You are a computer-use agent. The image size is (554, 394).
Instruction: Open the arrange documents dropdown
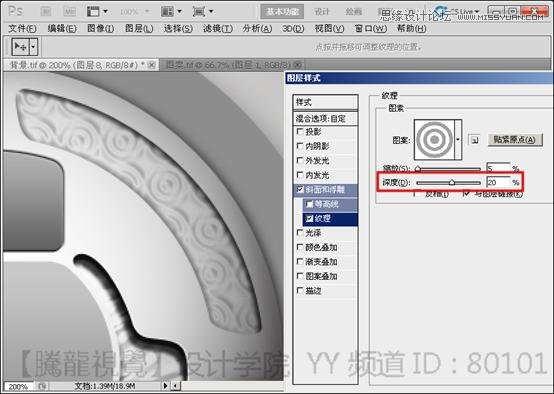pyautogui.click(x=171, y=12)
